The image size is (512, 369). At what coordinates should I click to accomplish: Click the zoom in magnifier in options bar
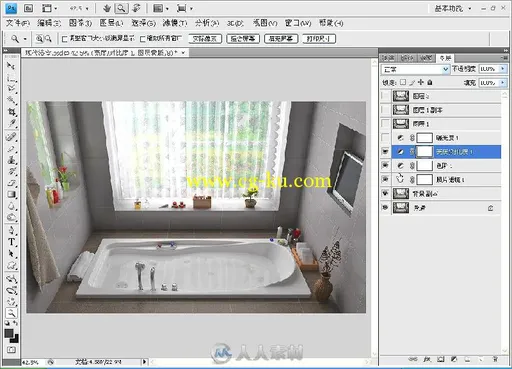[39, 39]
